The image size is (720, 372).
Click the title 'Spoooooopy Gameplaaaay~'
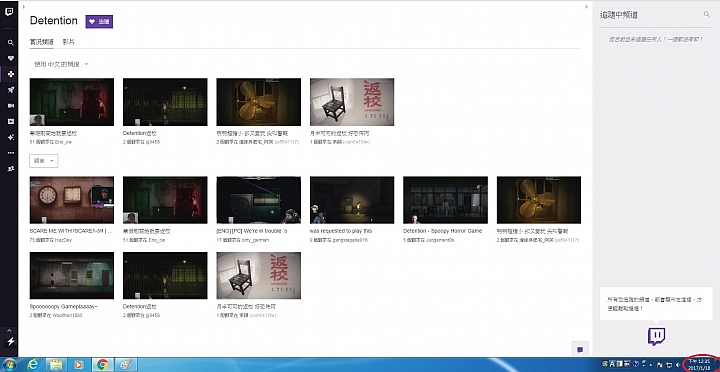64,306
